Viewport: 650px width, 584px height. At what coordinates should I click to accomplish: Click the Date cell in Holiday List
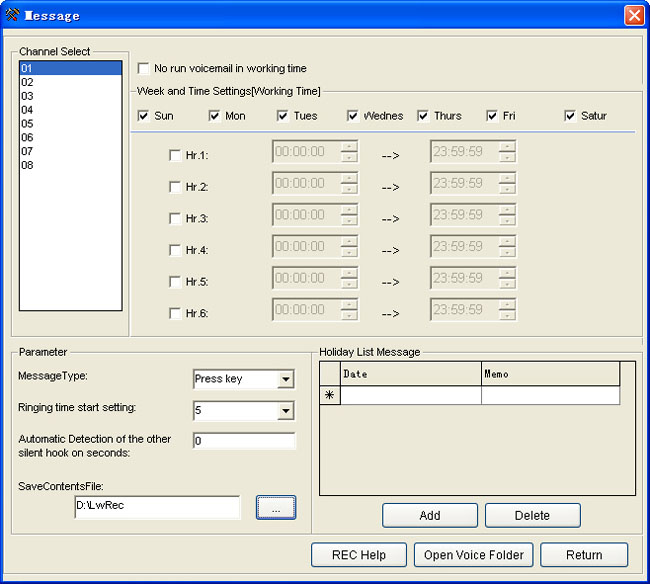[410, 396]
